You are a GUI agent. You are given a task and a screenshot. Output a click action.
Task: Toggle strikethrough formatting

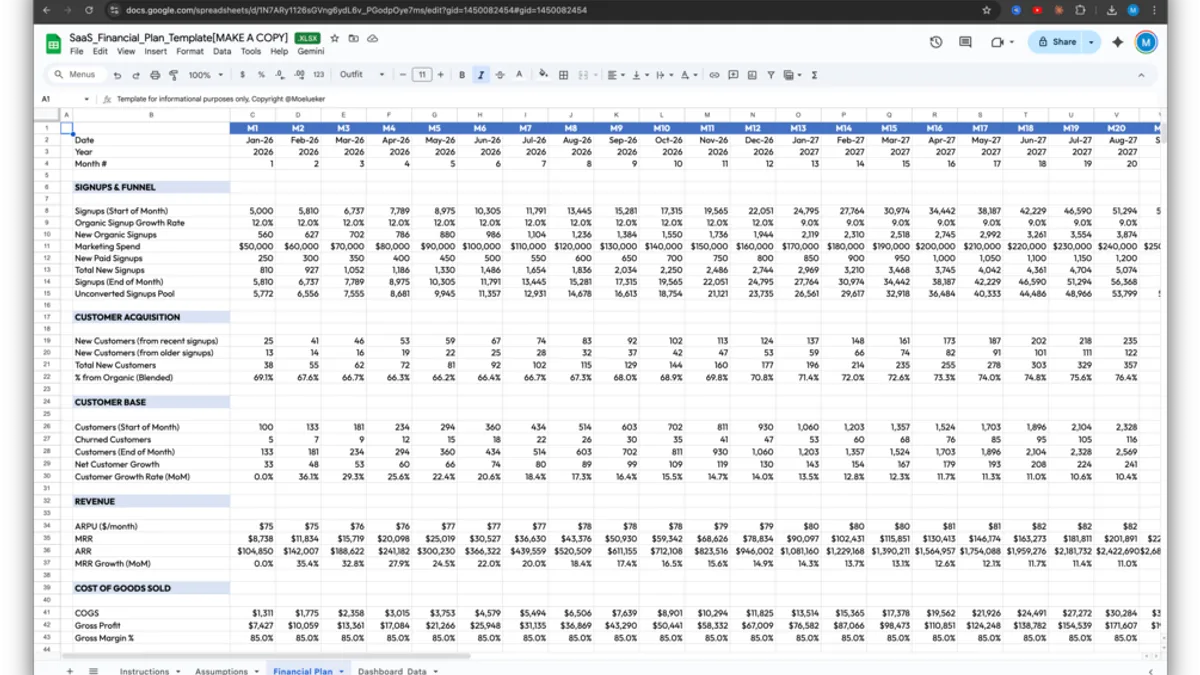tap(500, 75)
